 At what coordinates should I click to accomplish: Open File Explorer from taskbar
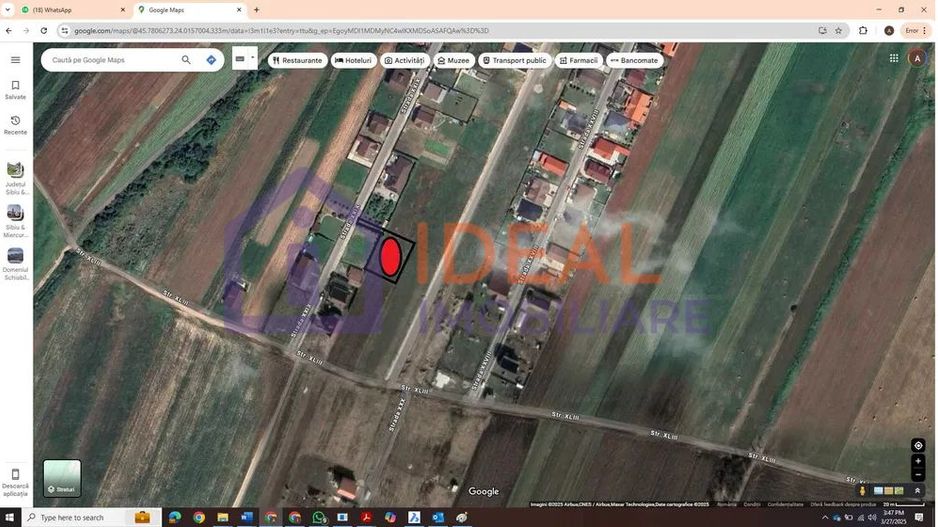[x=223, y=517]
